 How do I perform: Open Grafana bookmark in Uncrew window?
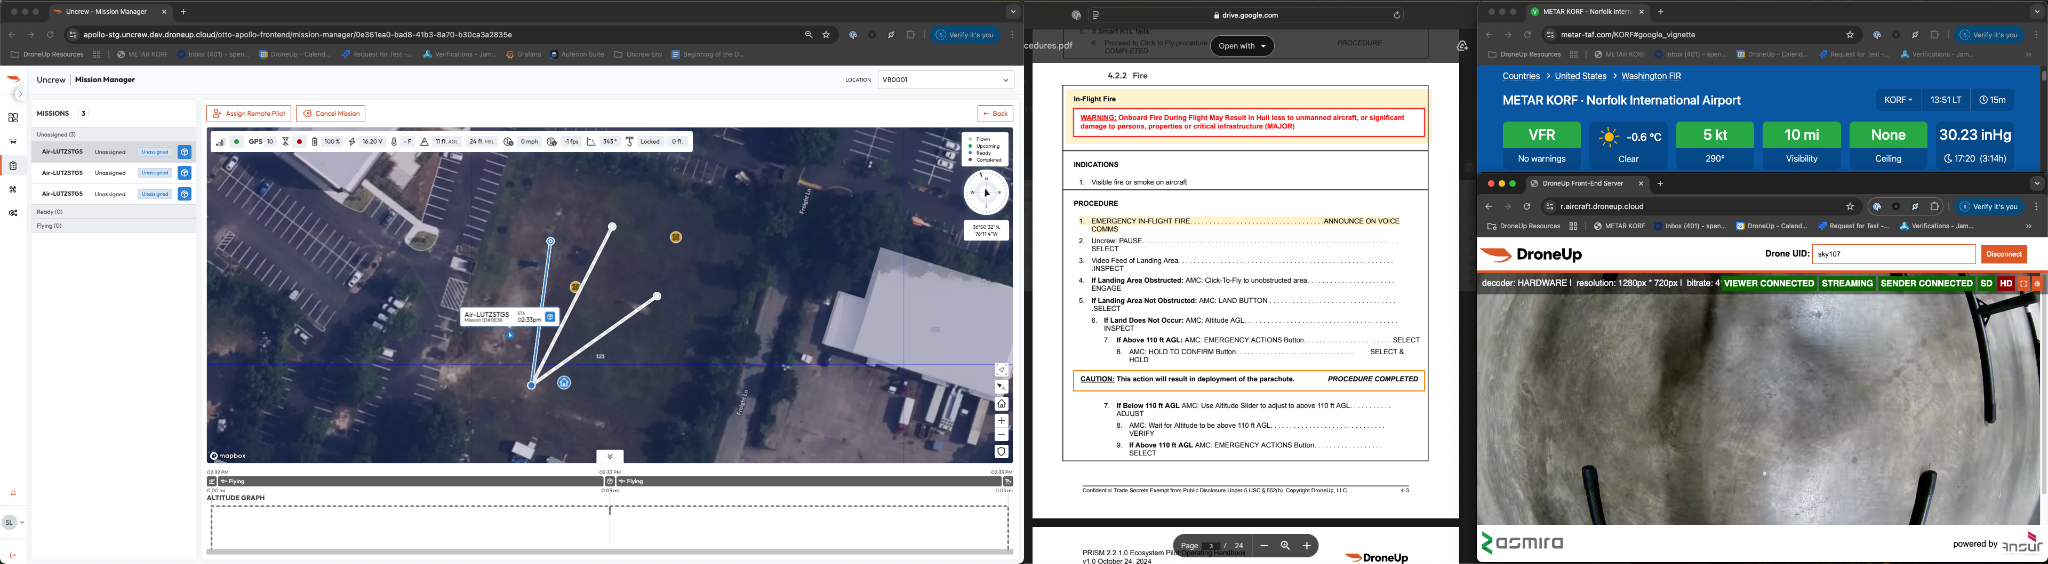tap(523, 54)
